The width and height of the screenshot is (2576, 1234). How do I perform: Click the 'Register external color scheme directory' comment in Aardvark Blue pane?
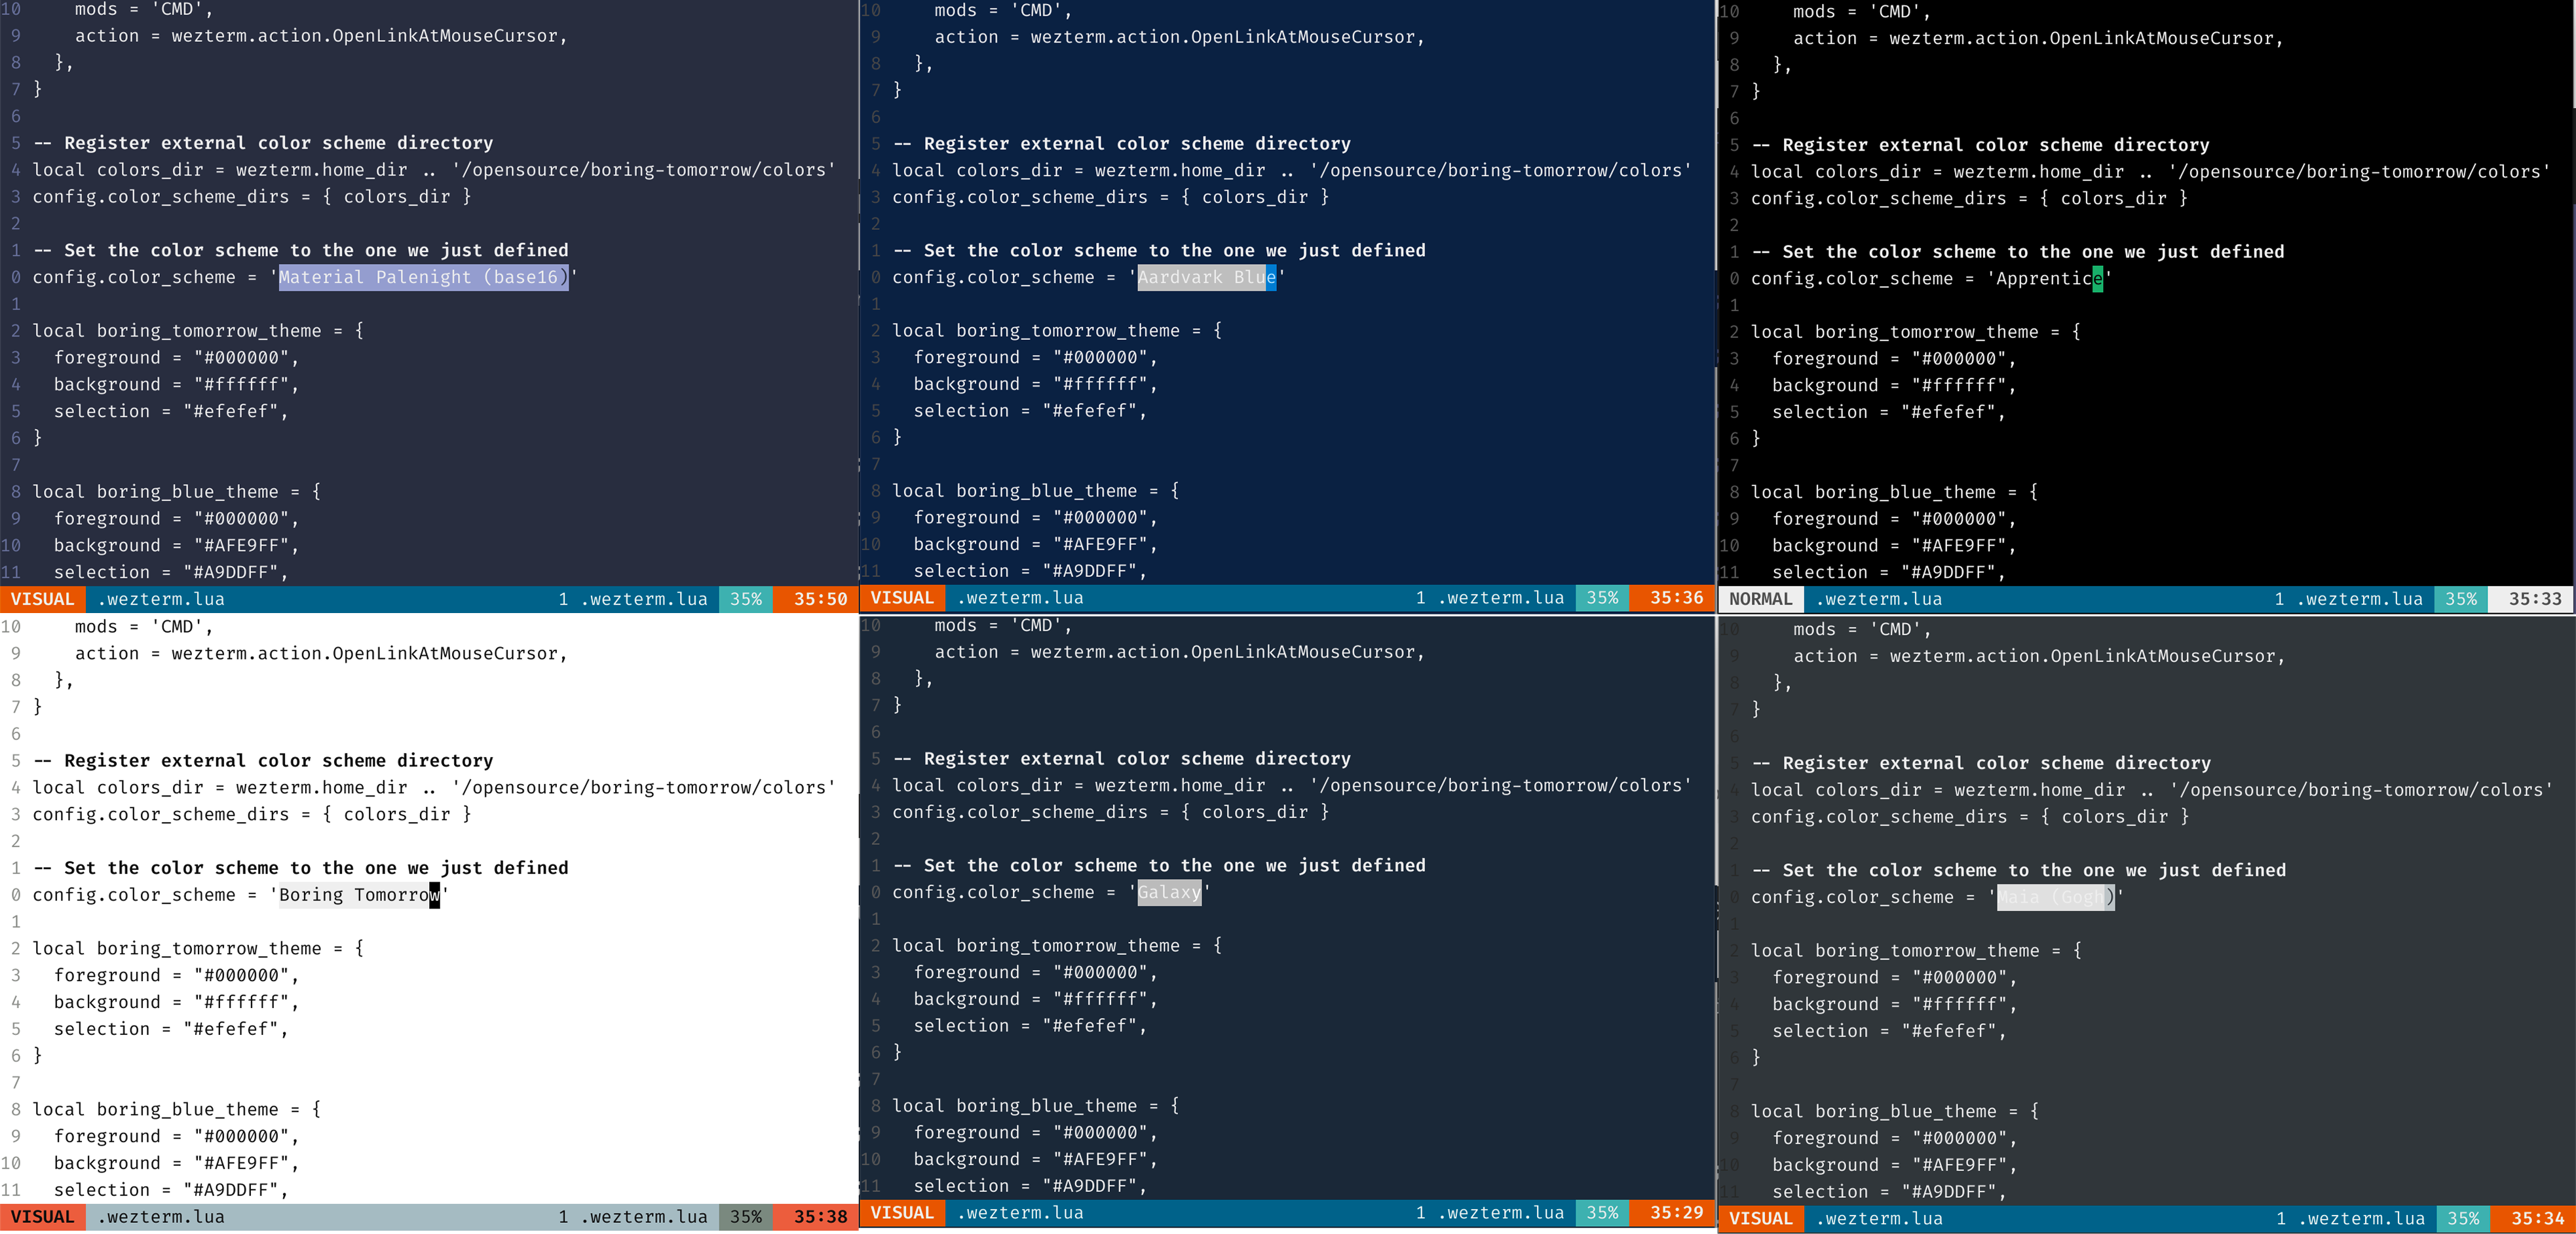[x=1122, y=144]
